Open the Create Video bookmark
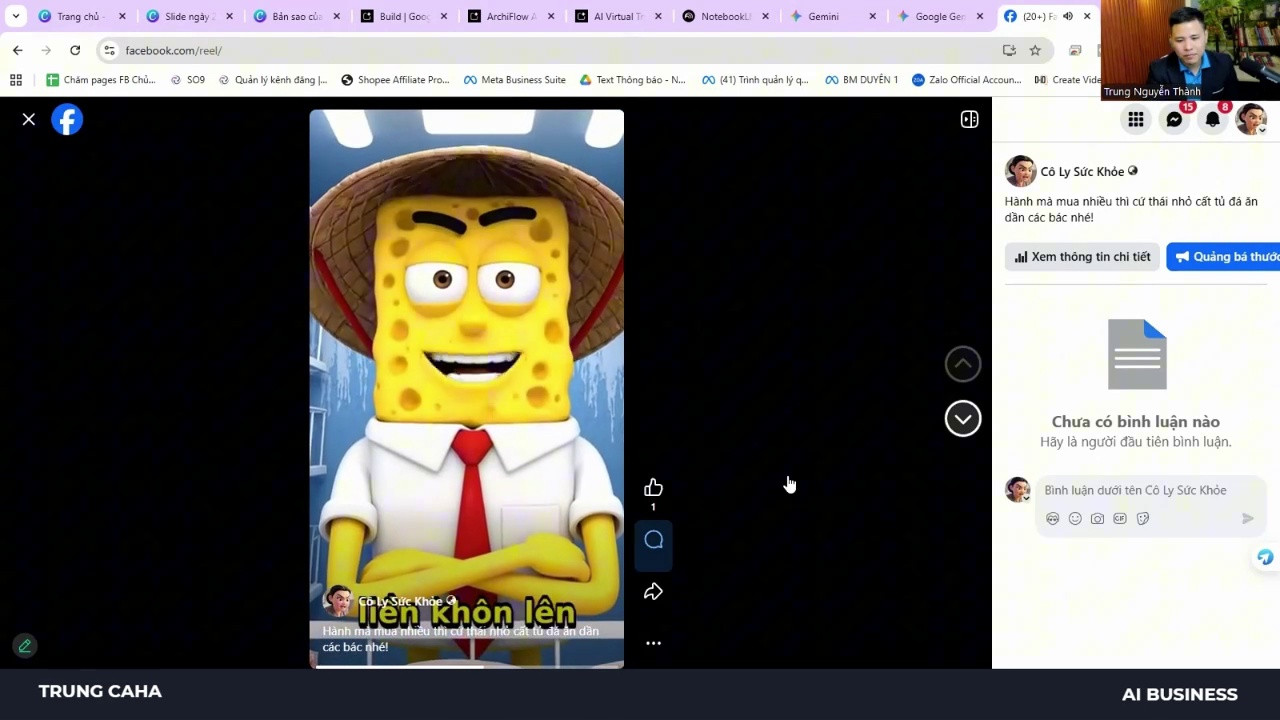Screen dimensions: 1280x720 [x=1067, y=80]
